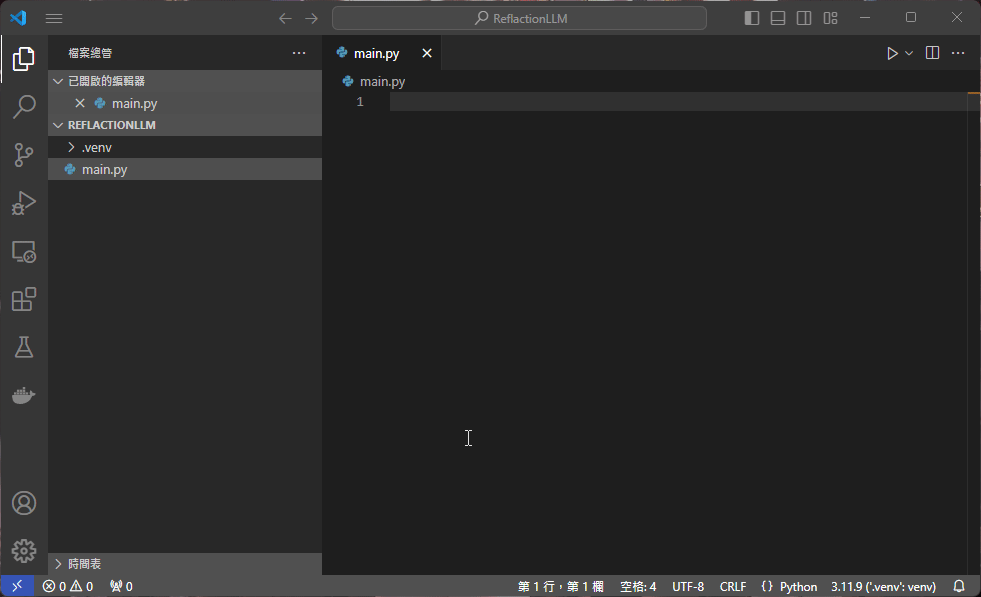Open the Manage gear settings

pyautogui.click(x=24, y=550)
